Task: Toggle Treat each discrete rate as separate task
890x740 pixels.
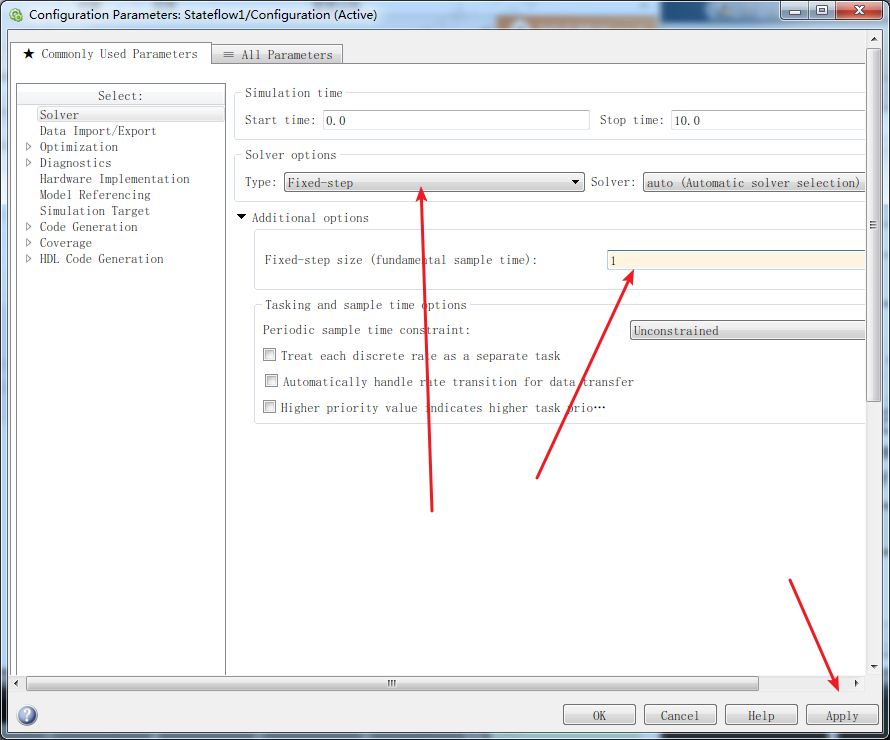Action: (270, 355)
